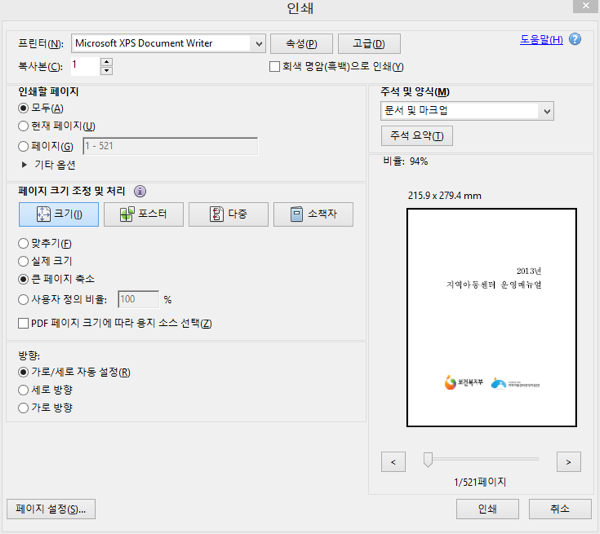Choose 큰 페이지 축소 radio option
This screenshot has width=600, height=534.
(23, 279)
